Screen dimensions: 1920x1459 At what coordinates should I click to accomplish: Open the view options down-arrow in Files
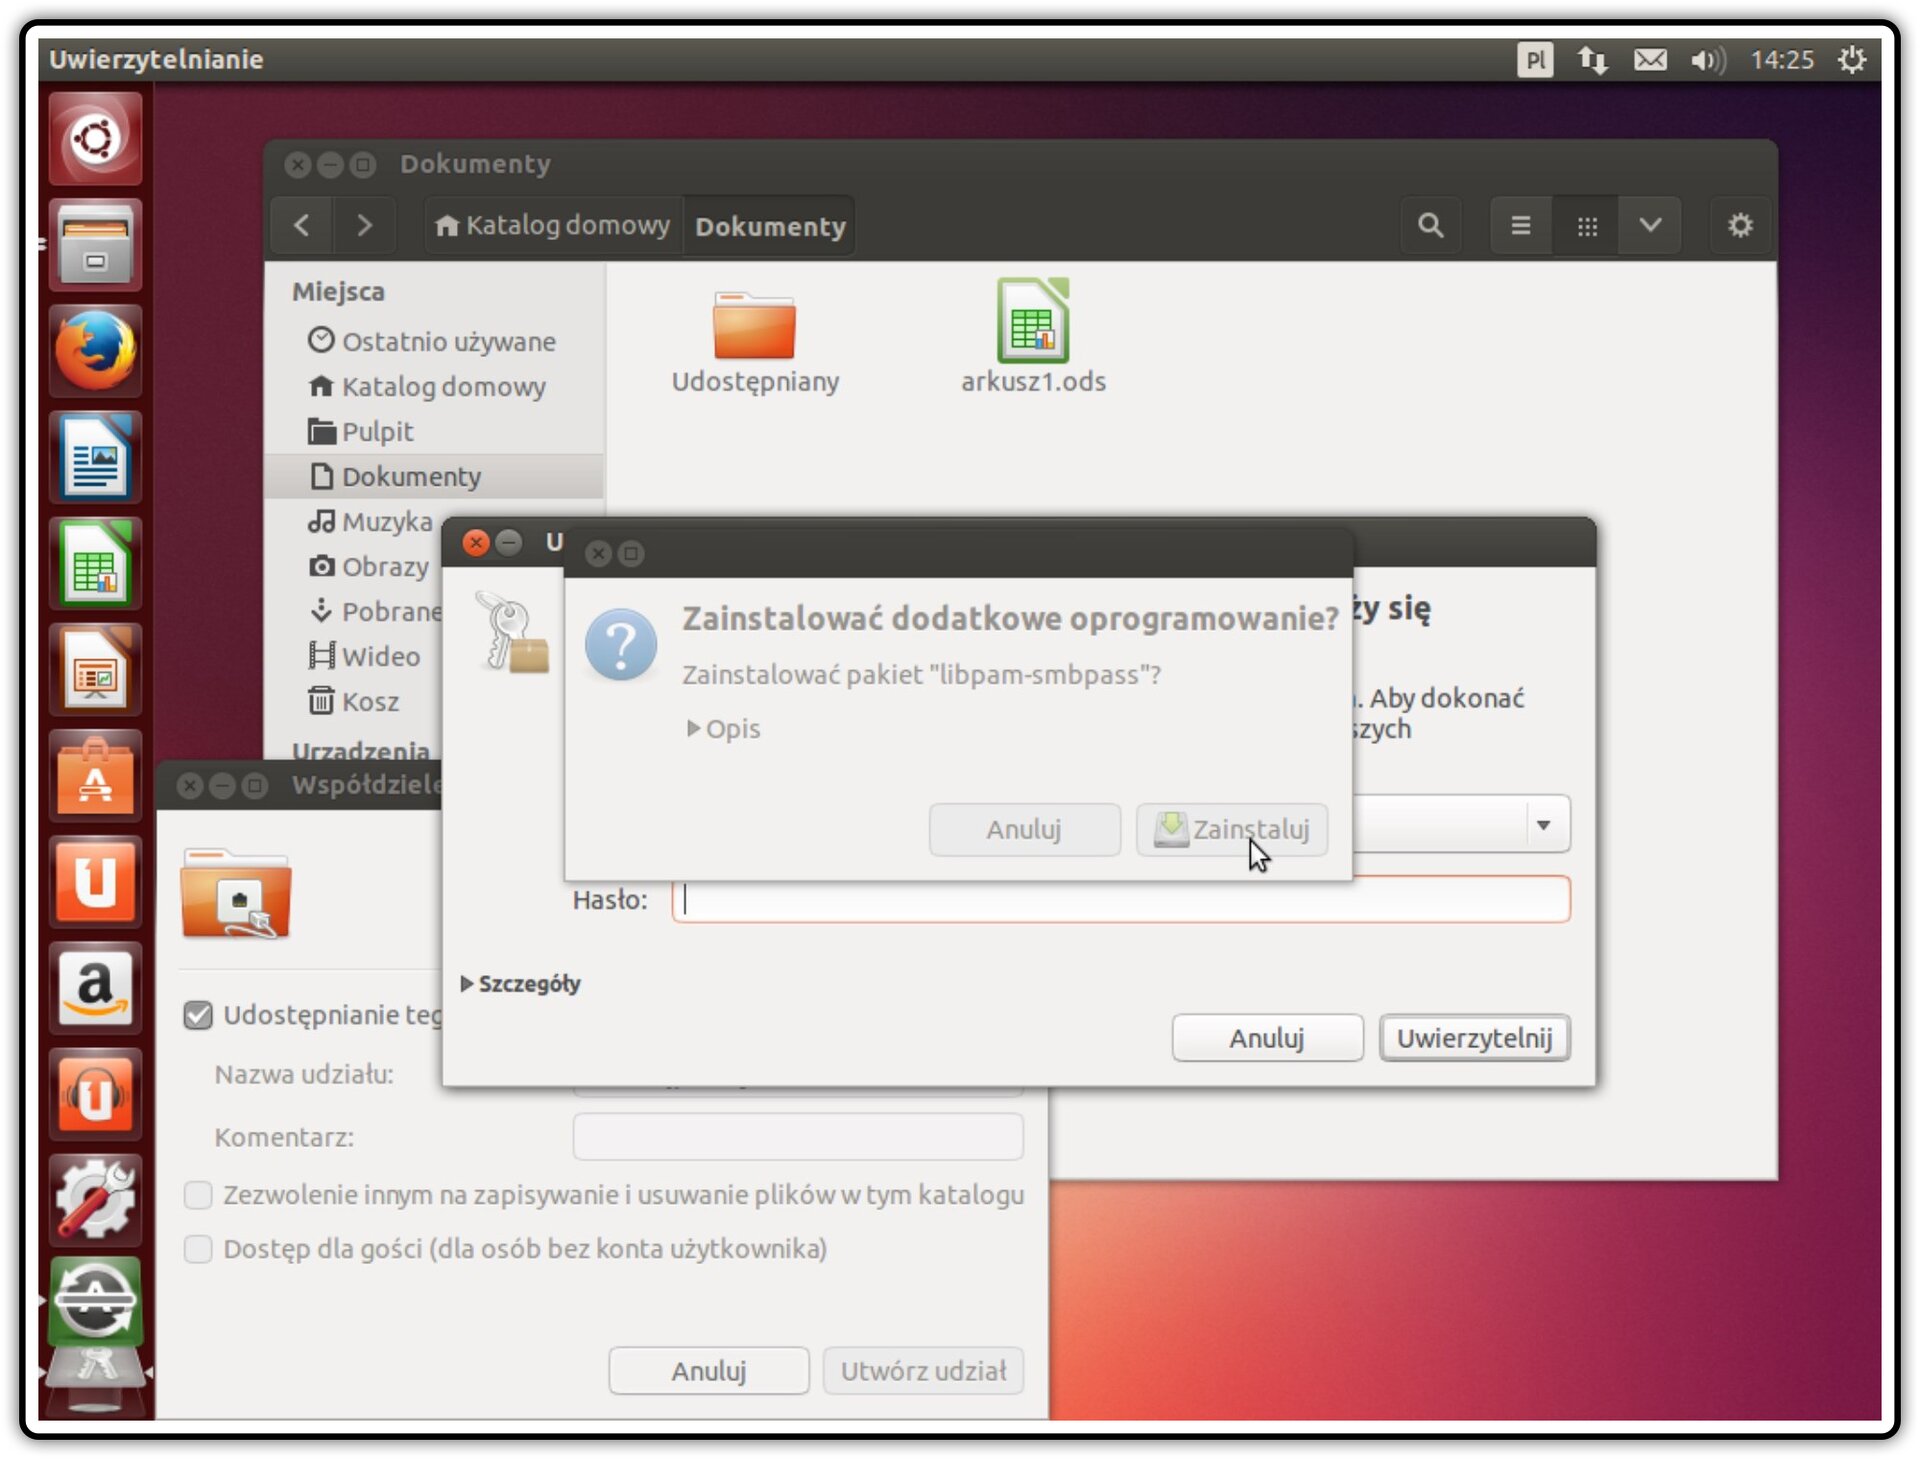click(1650, 226)
